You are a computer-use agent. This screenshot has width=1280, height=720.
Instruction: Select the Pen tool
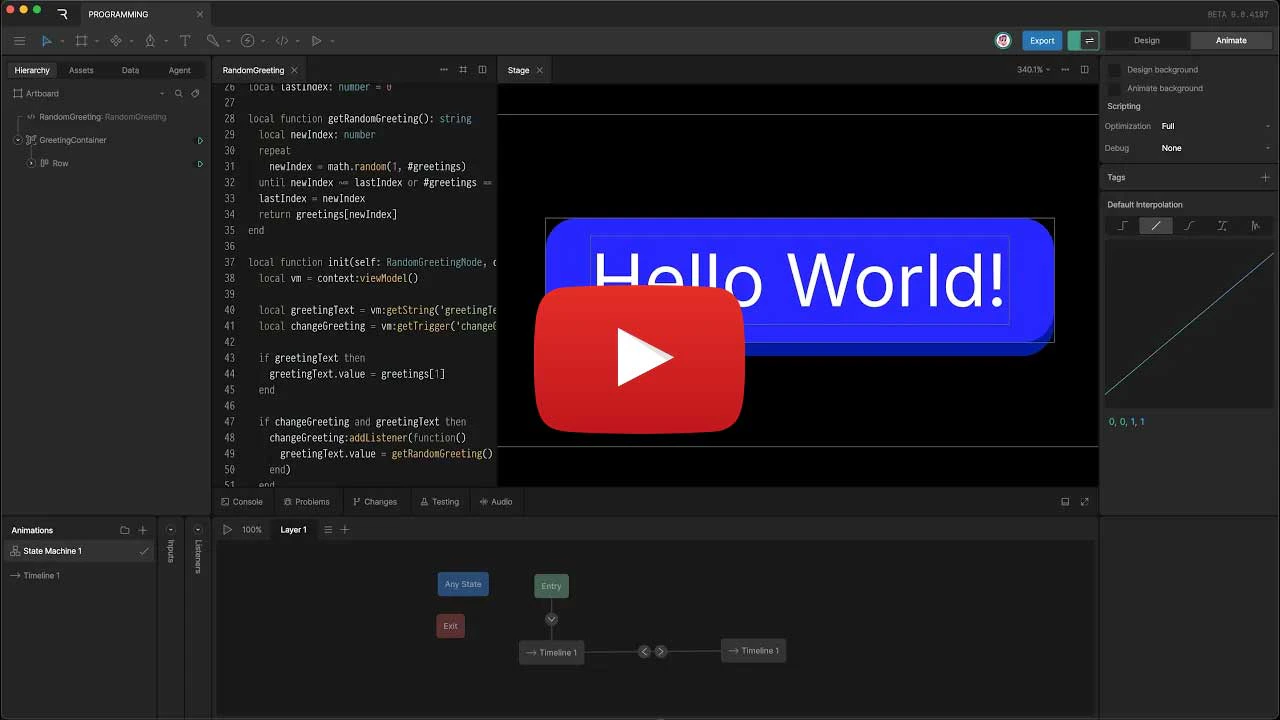[150, 41]
